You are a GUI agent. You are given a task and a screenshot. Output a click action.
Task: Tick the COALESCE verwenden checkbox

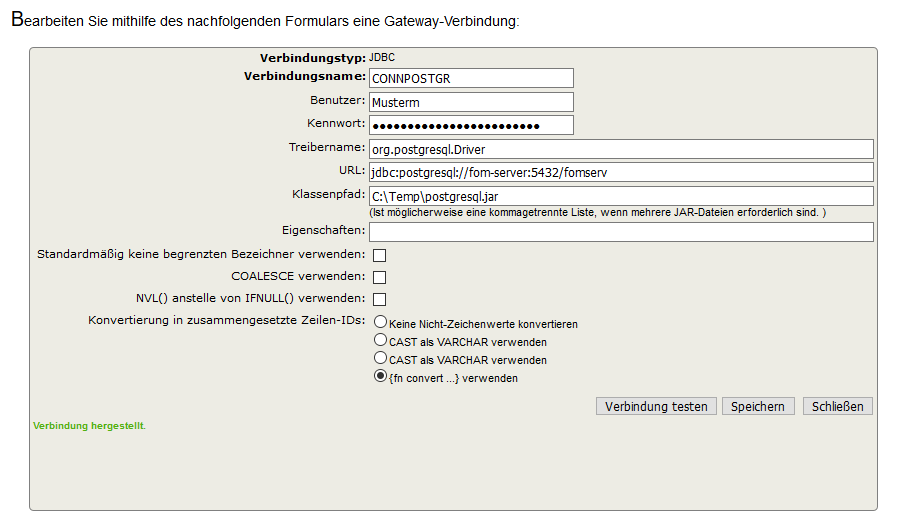click(x=379, y=277)
